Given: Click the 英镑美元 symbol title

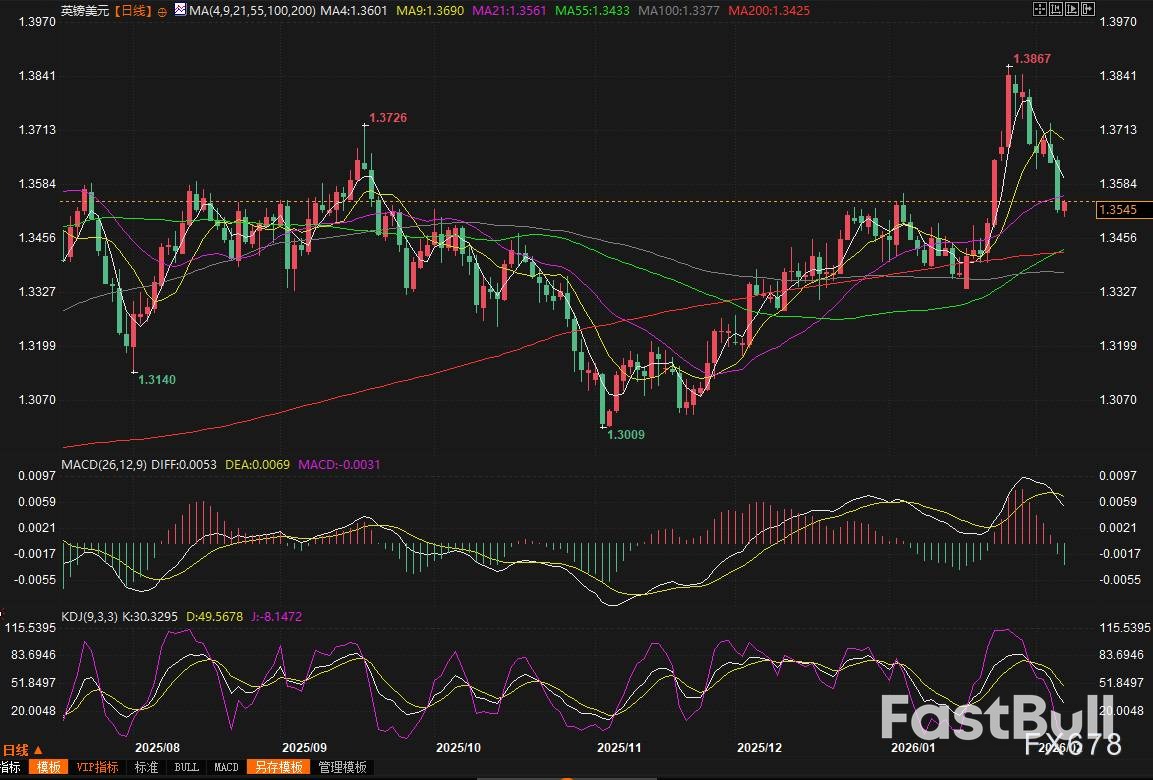Looking at the screenshot, I should tap(83, 11).
